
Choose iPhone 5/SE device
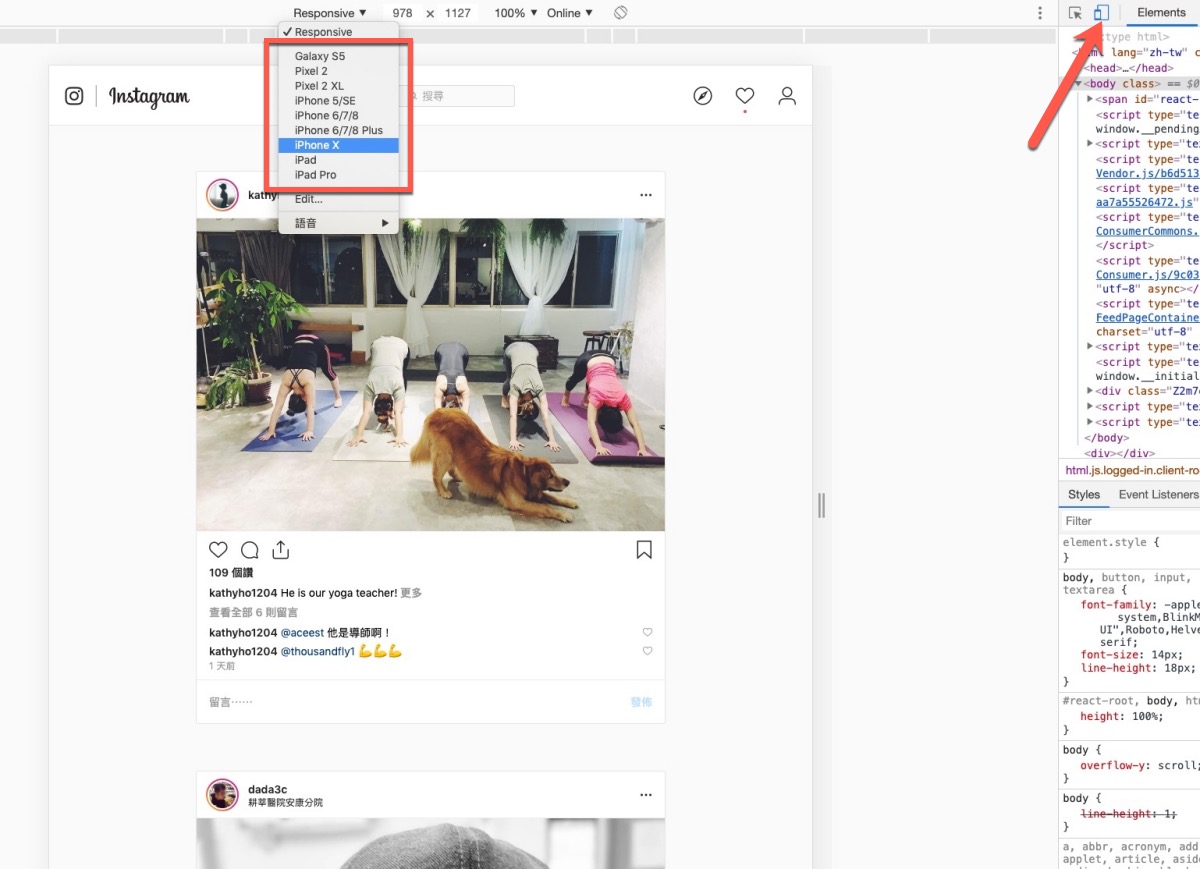338,101
